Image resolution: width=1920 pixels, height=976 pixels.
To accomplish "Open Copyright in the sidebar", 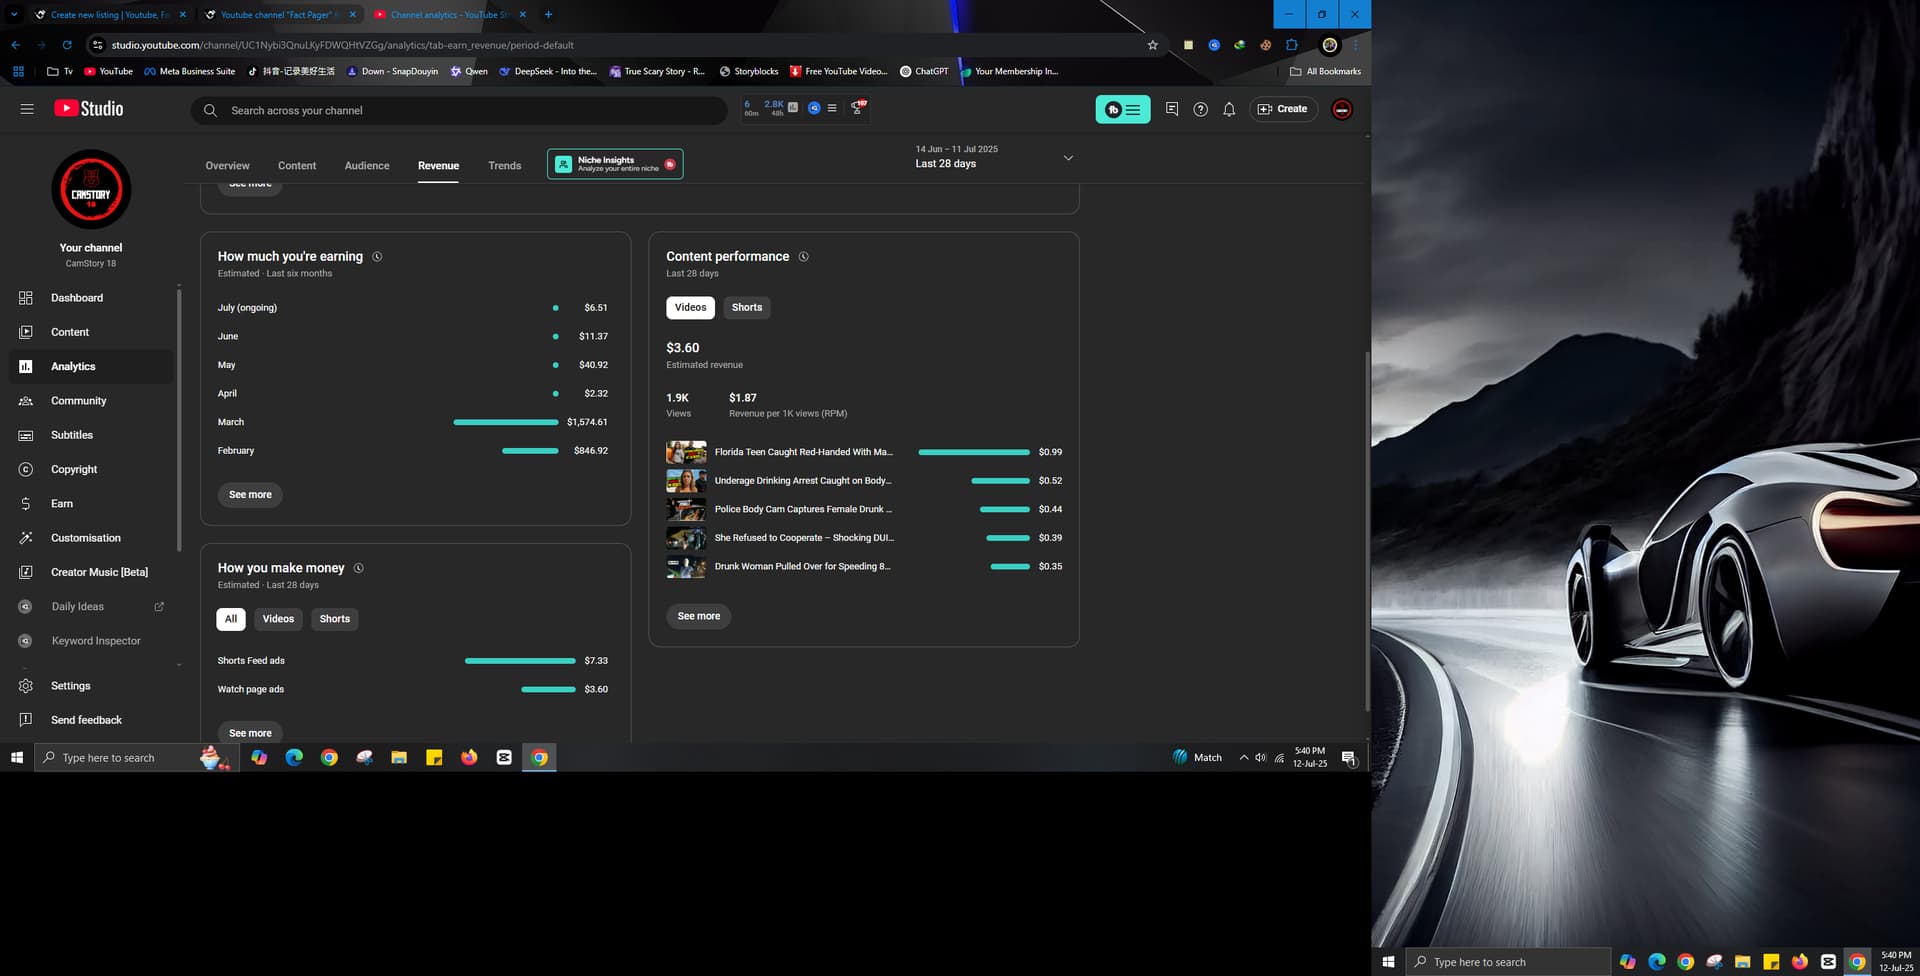I will click(x=91, y=469).
